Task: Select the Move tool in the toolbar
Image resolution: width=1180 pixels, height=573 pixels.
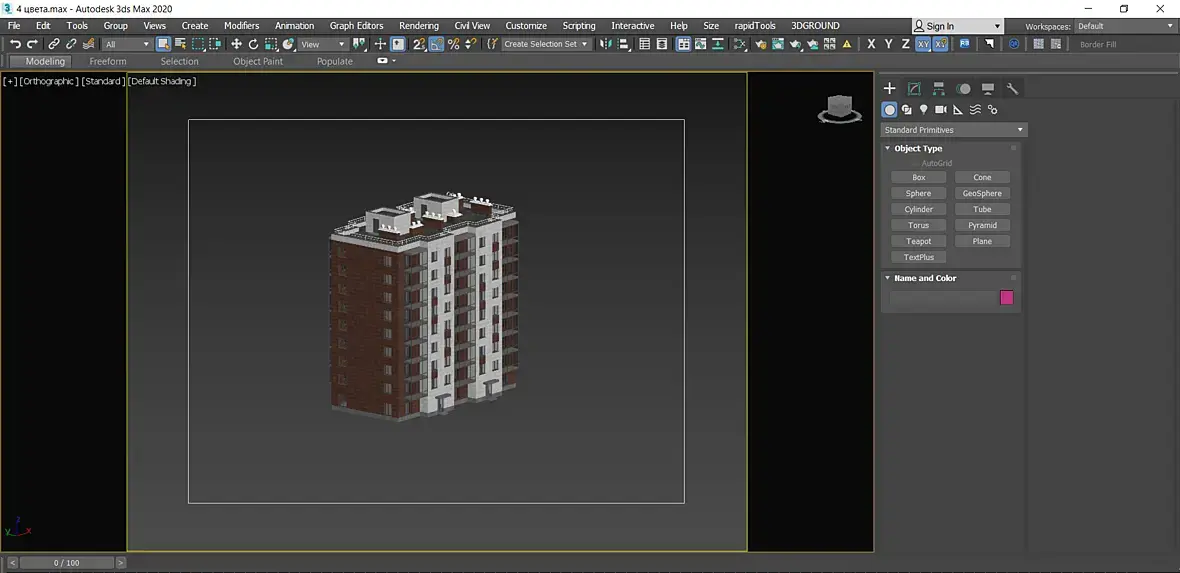Action: click(236, 44)
